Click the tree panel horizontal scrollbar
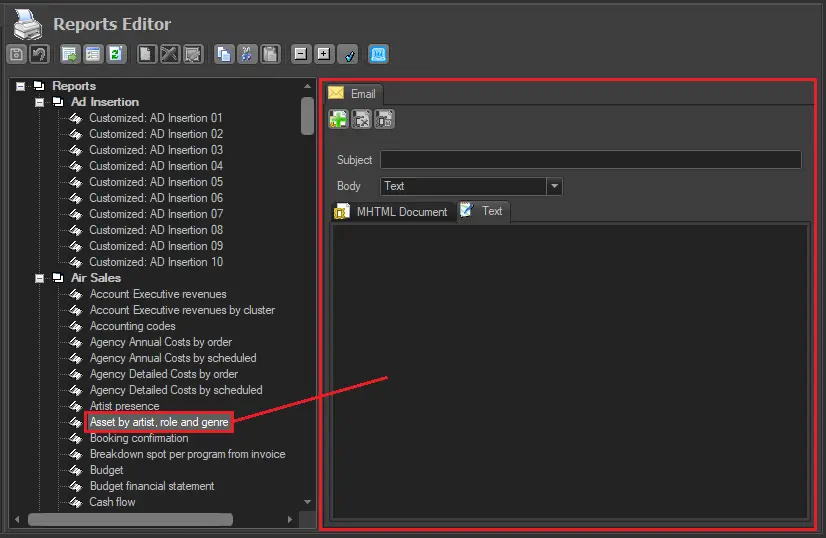826x538 pixels. pyautogui.click(x=130, y=520)
